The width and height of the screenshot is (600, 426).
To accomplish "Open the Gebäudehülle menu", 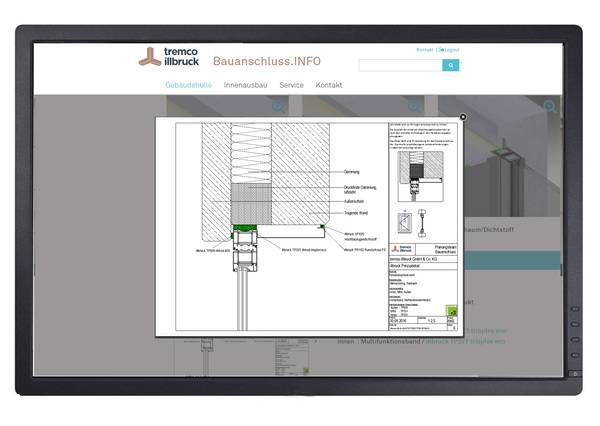I will tap(188, 85).
